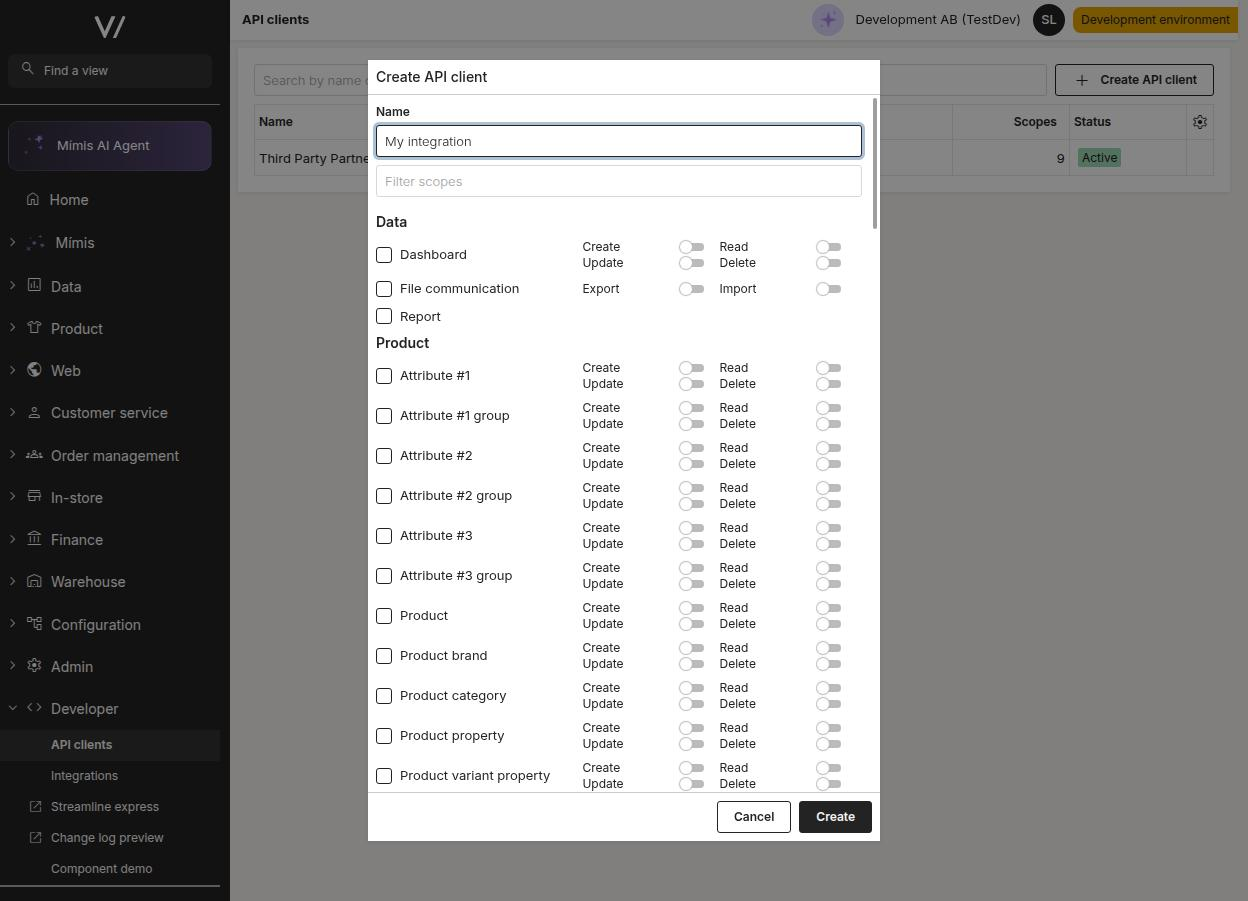The height and width of the screenshot is (901, 1248).
Task: Toggle Dashboard Delete permission switch
Action: [x=828, y=263]
